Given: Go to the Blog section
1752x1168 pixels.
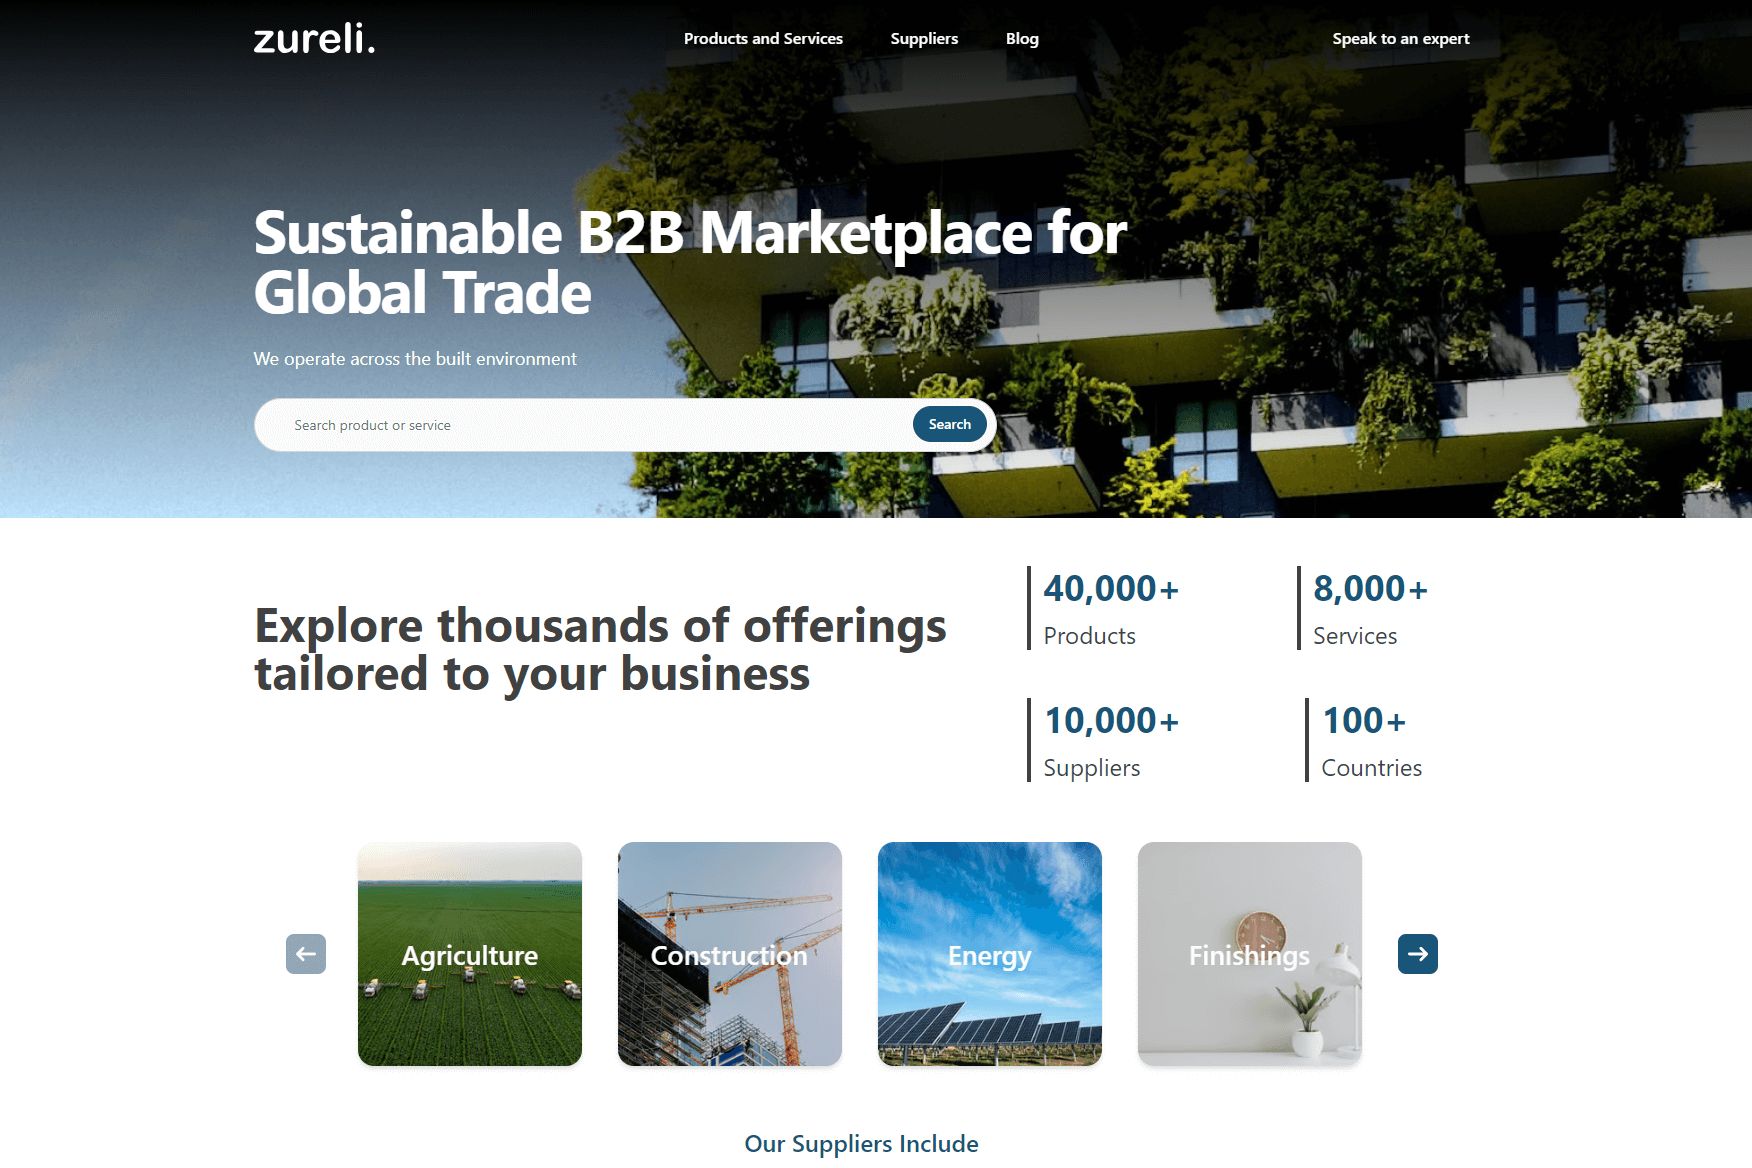Looking at the screenshot, I should click(1021, 38).
